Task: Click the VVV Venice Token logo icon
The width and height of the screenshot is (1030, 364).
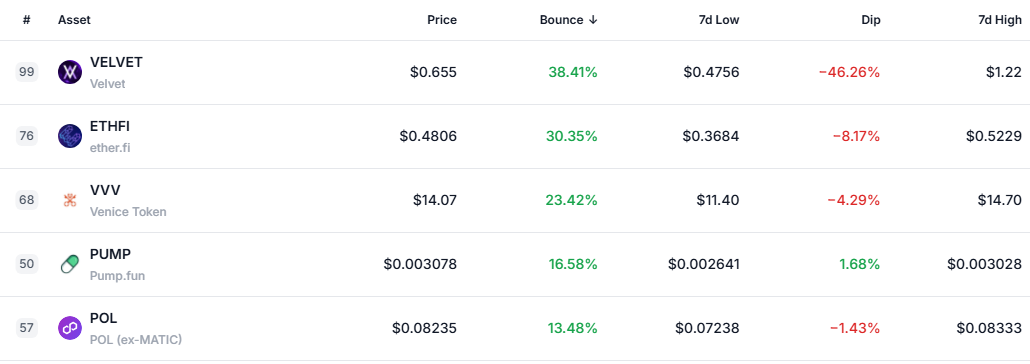Action: click(70, 200)
